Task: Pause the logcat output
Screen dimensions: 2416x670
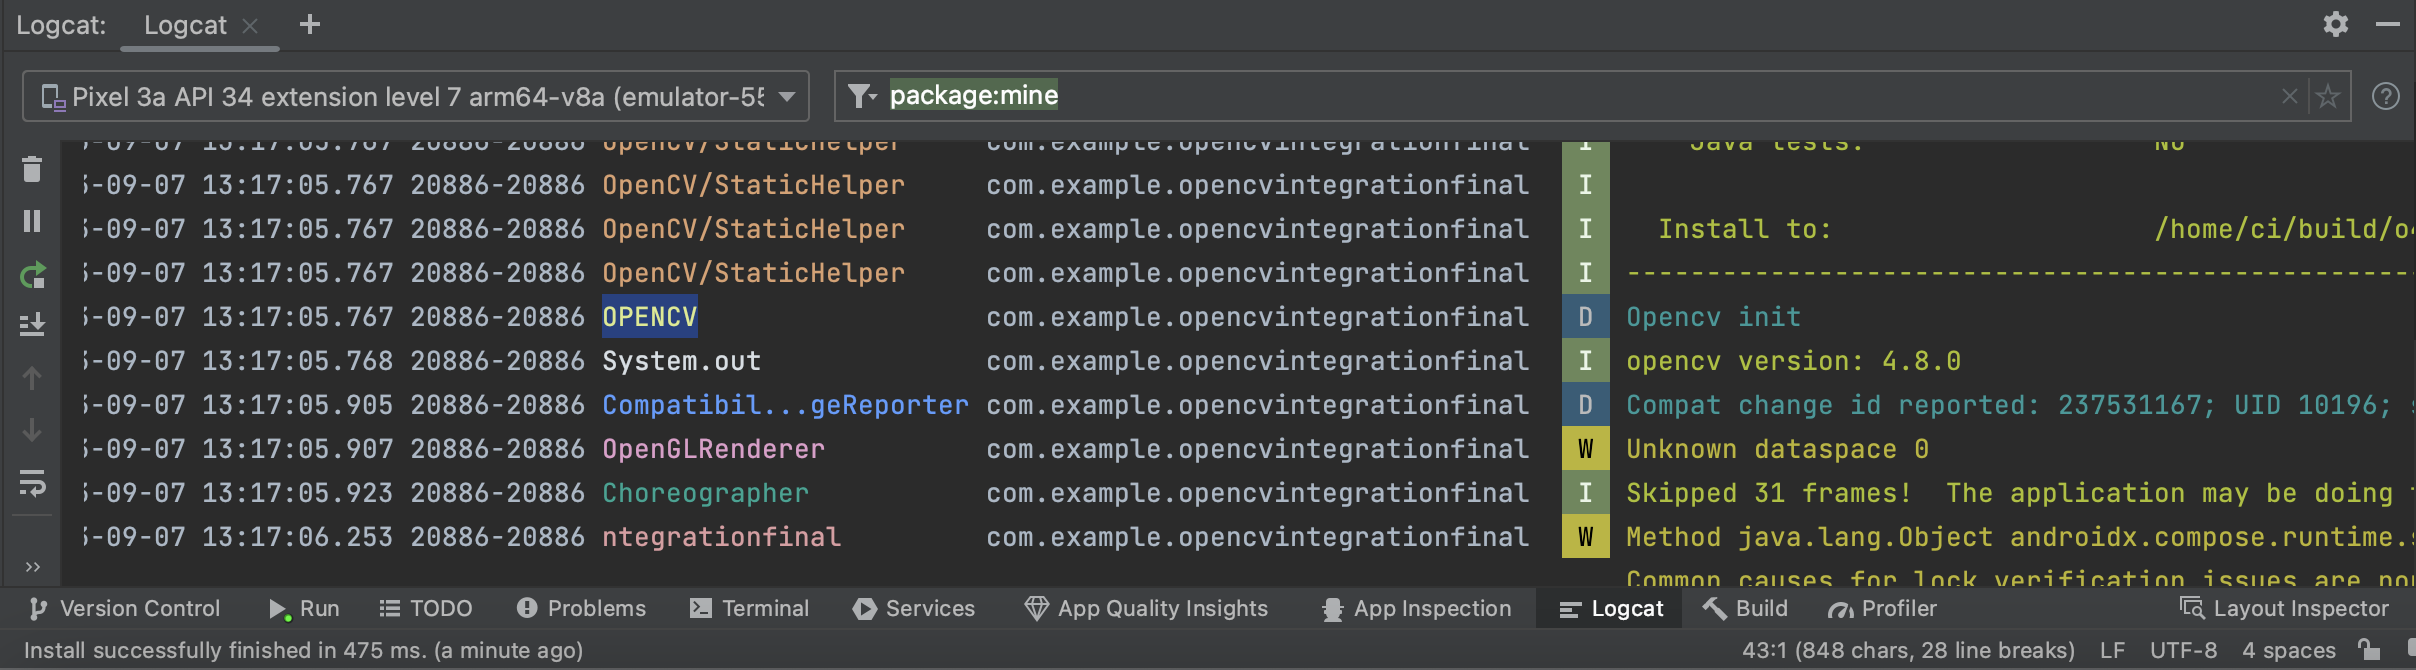Action: click(x=32, y=221)
